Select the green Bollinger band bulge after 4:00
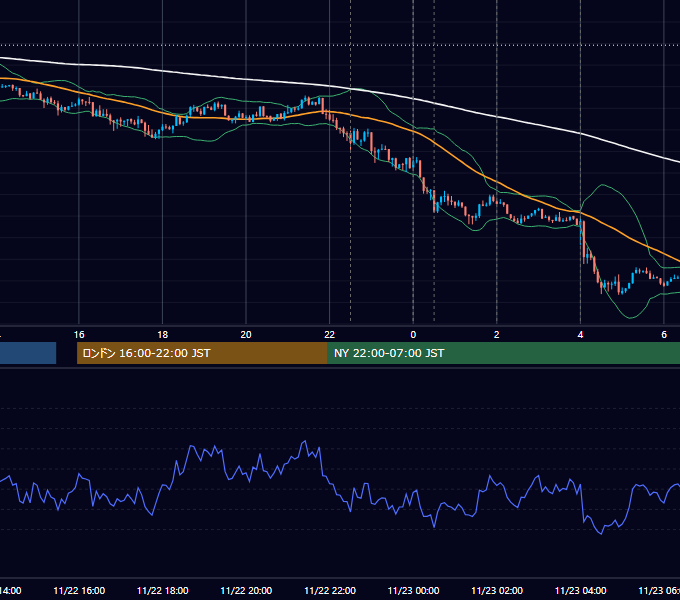This screenshot has height=600, width=680. click(x=603, y=185)
